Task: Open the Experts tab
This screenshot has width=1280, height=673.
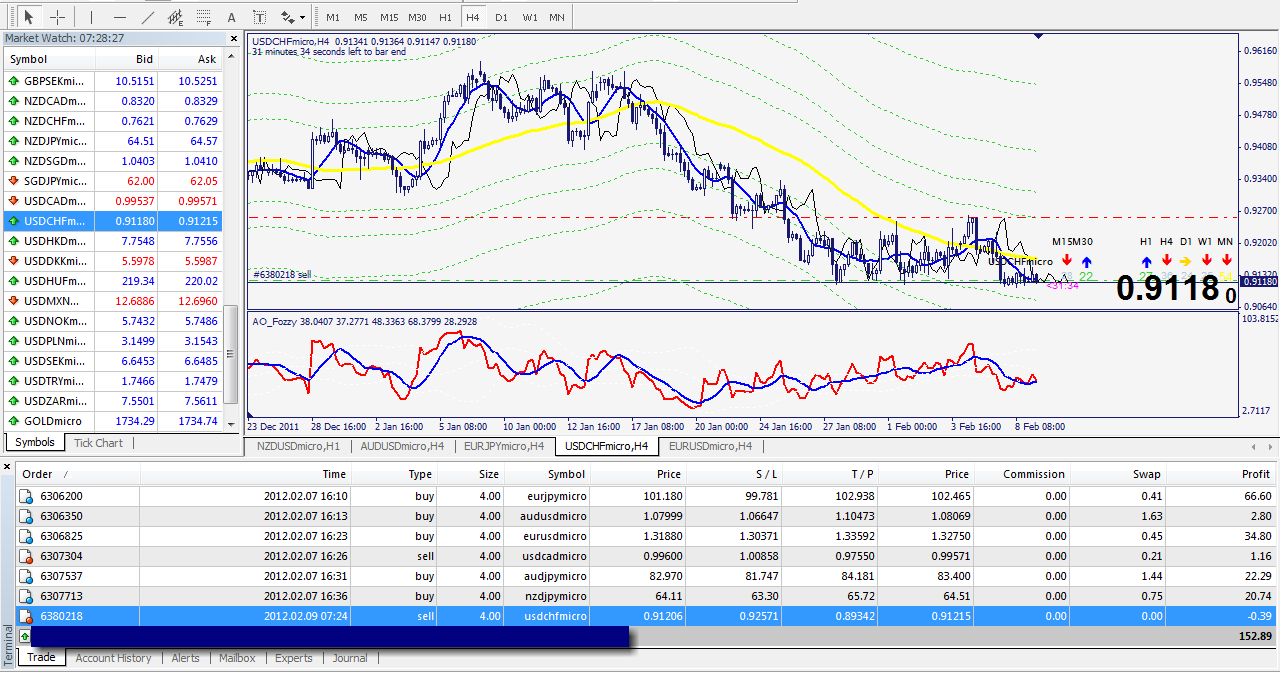Action: coord(294,658)
